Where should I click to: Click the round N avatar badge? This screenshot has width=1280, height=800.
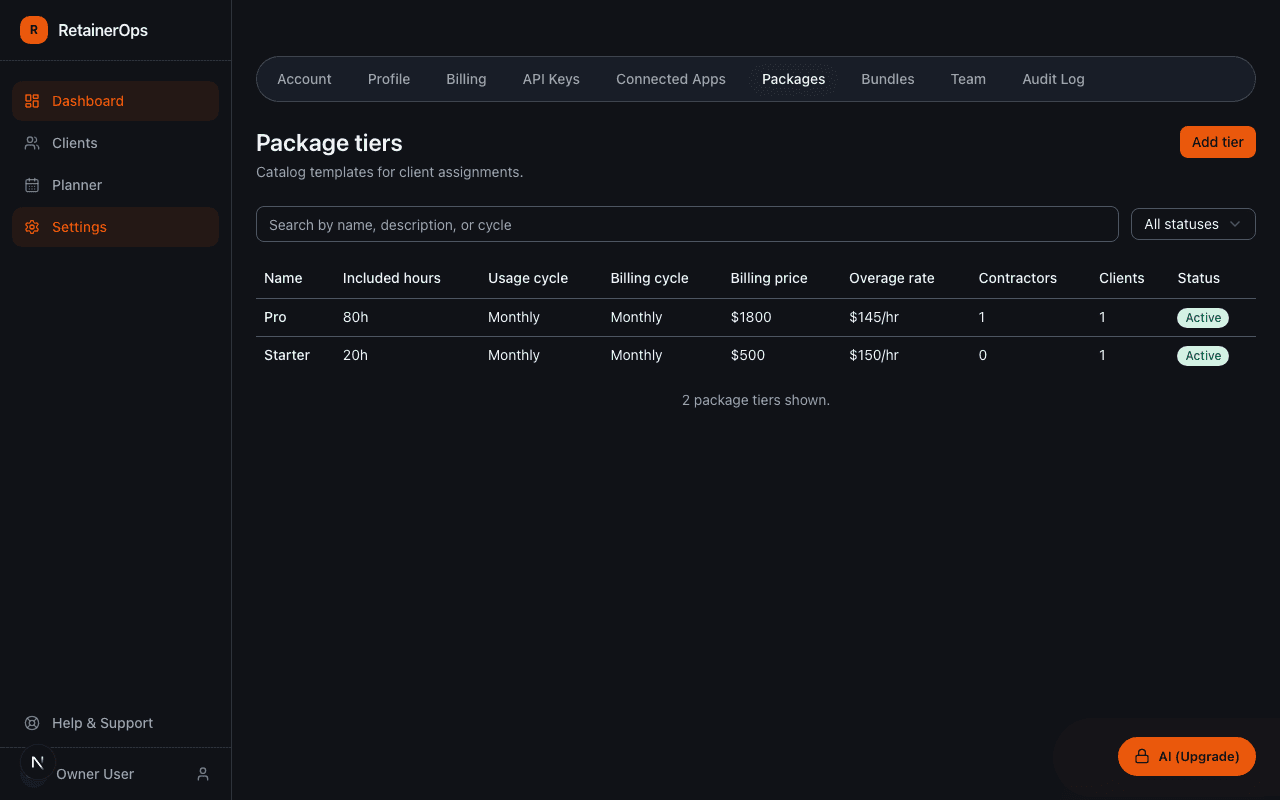(37, 762)
